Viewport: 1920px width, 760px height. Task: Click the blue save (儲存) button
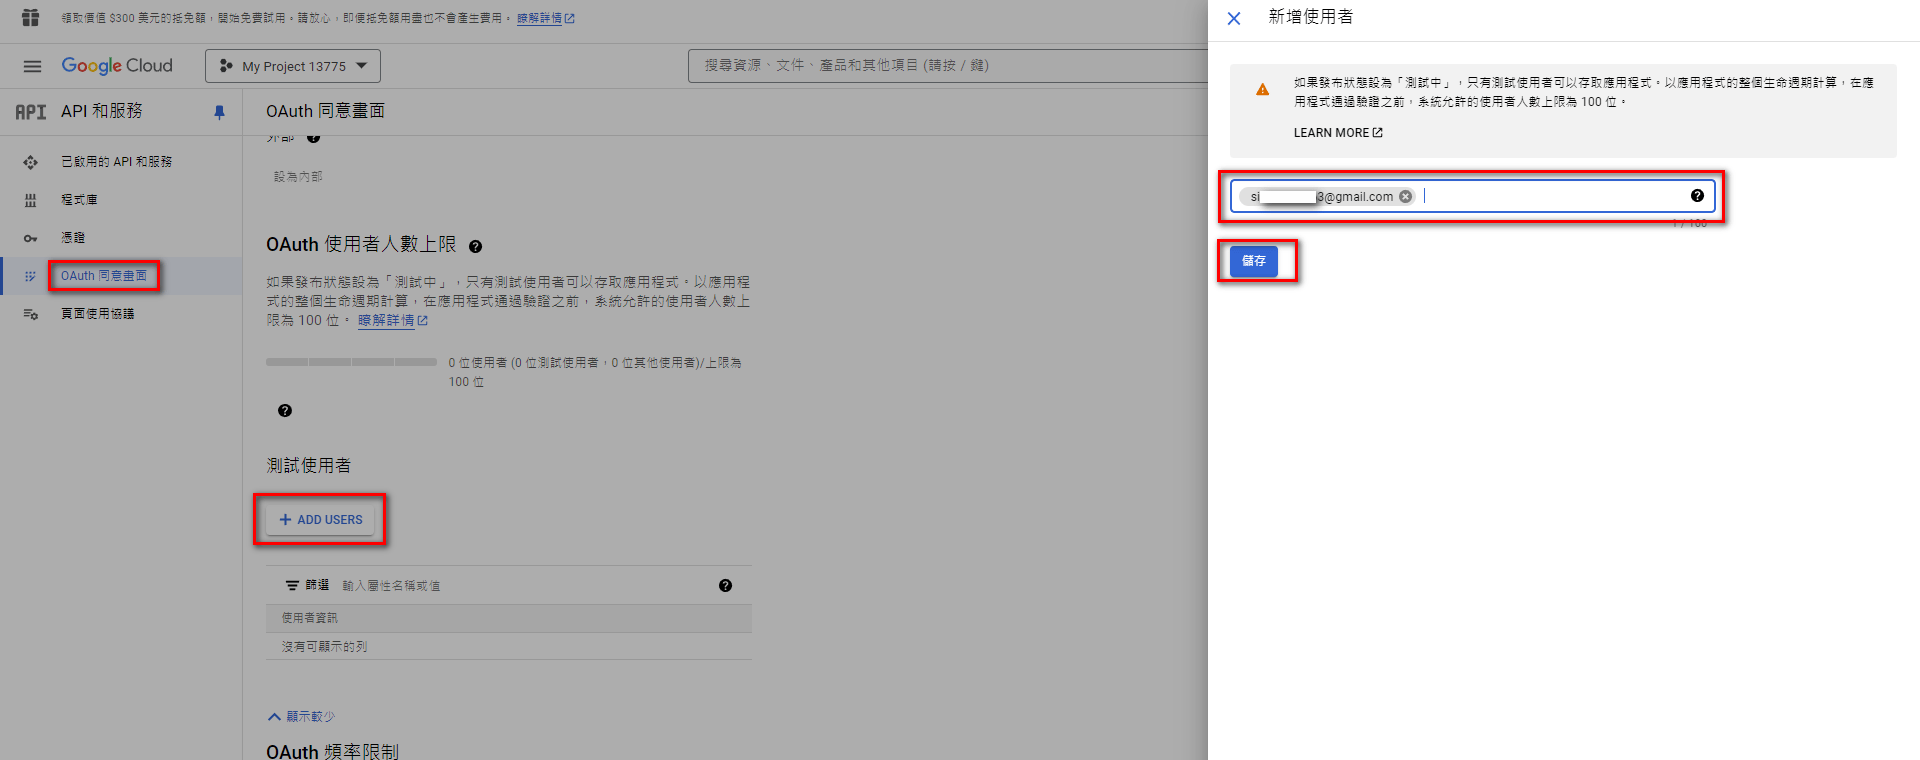click(1254, 261)
